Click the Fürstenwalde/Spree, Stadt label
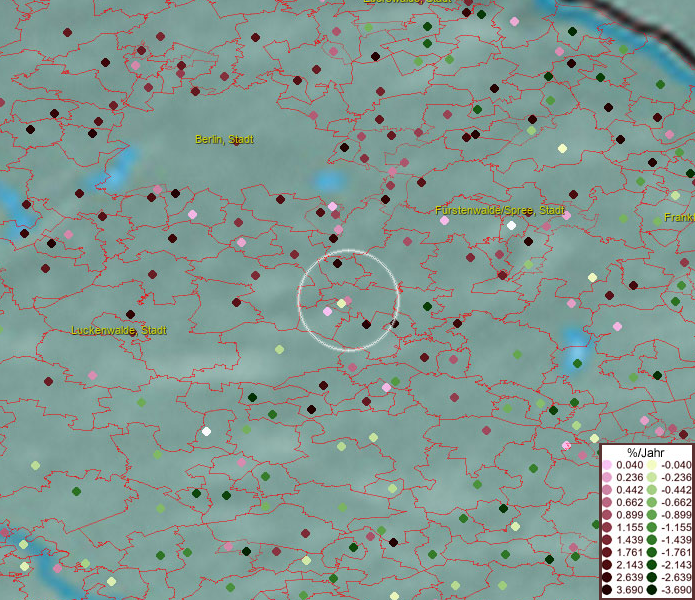This screenshot has height=600, width=695. click(500, 210)
